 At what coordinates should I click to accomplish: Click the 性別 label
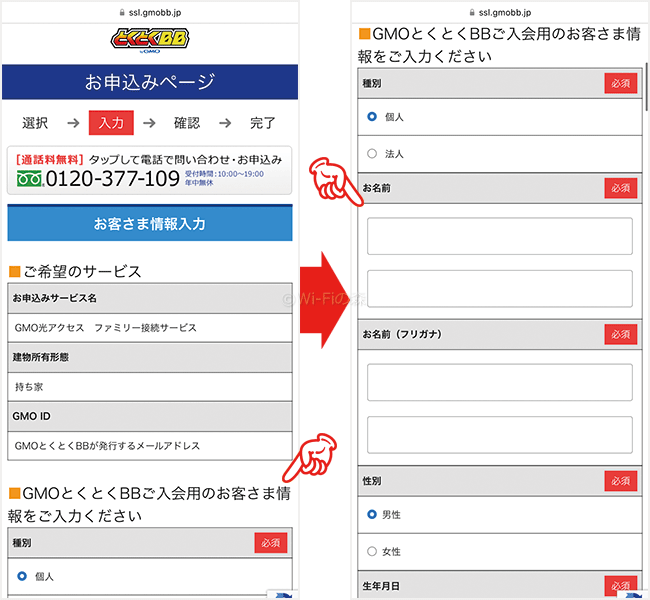tap(372, 481)
